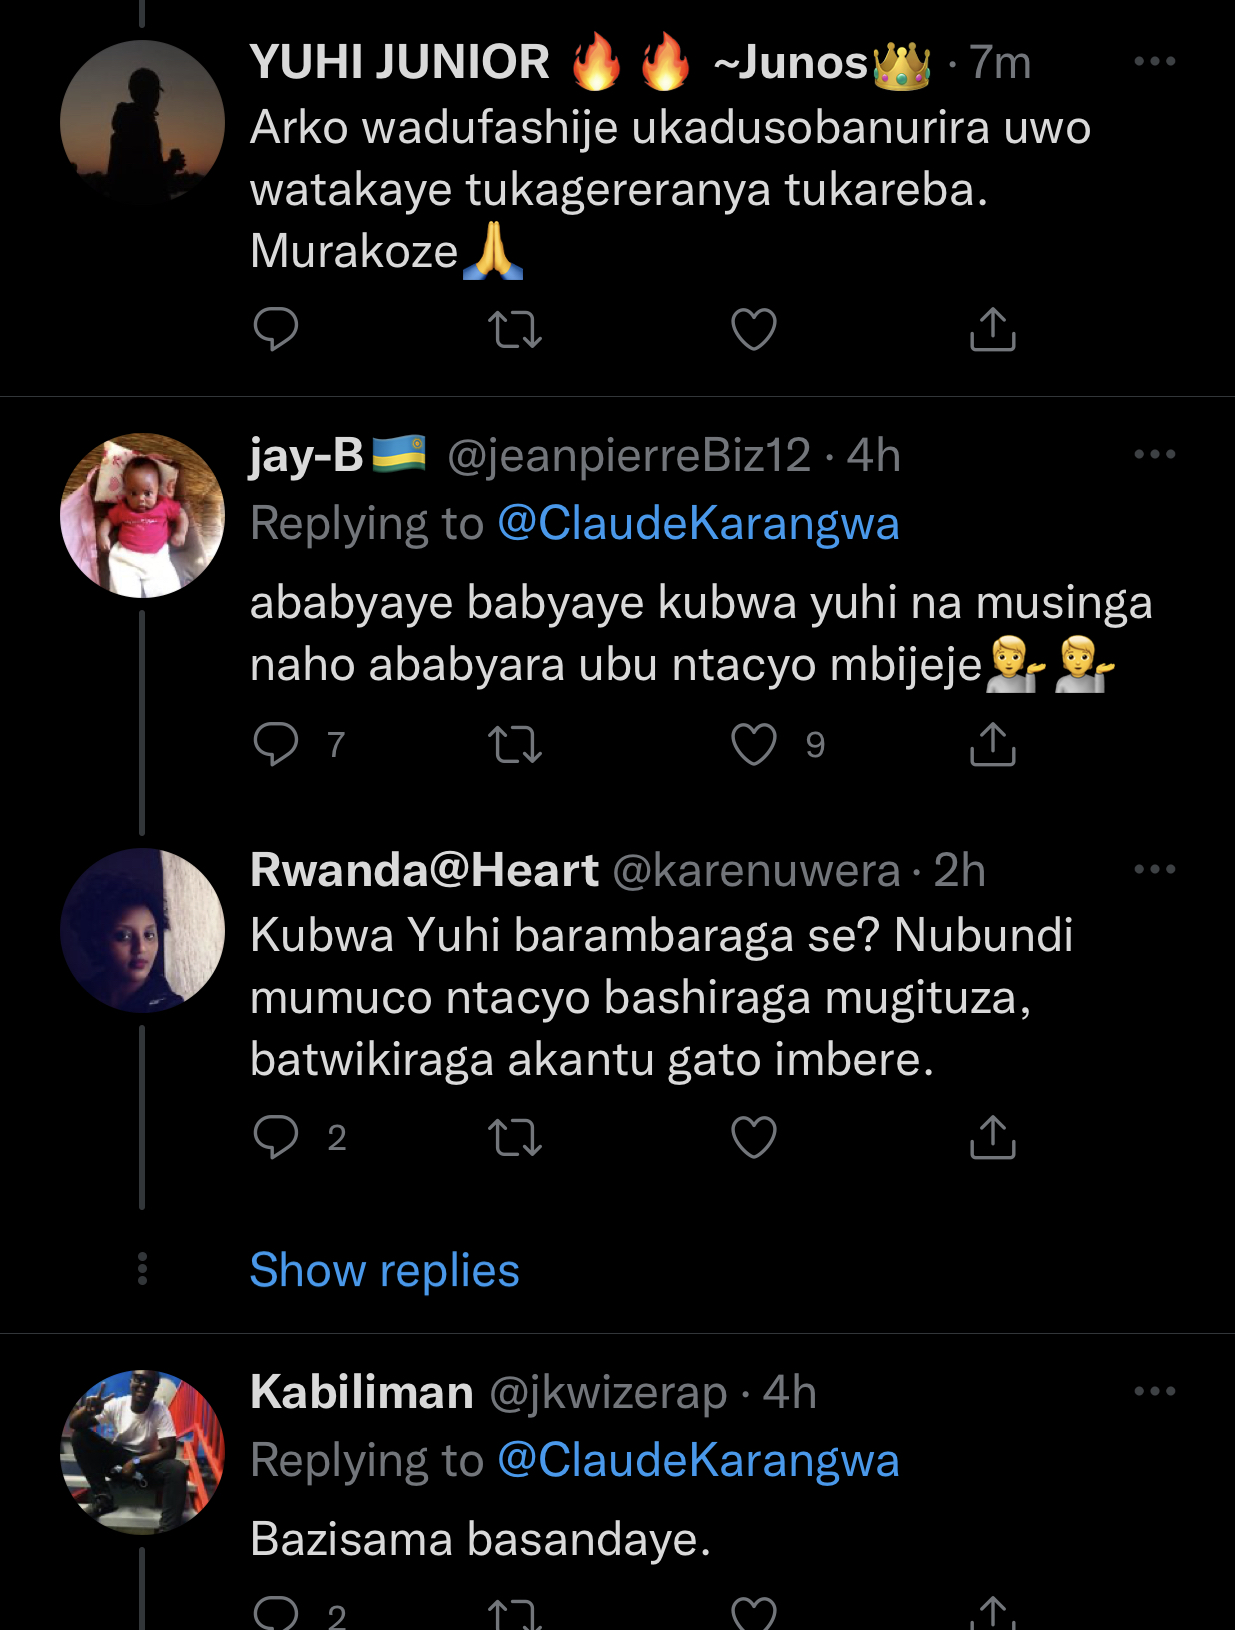Retweet jay-B's tweet
Screen dimensions: 1235x1630
515,744
